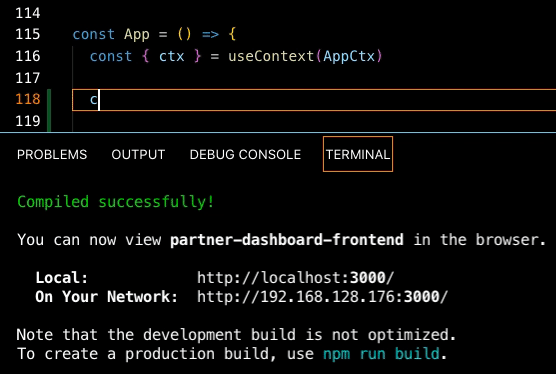Screen dimensions: 556x374
Task: Click the arrow '=>' operator on line 115
Action: pyautogui.click(x=210, y=34)
